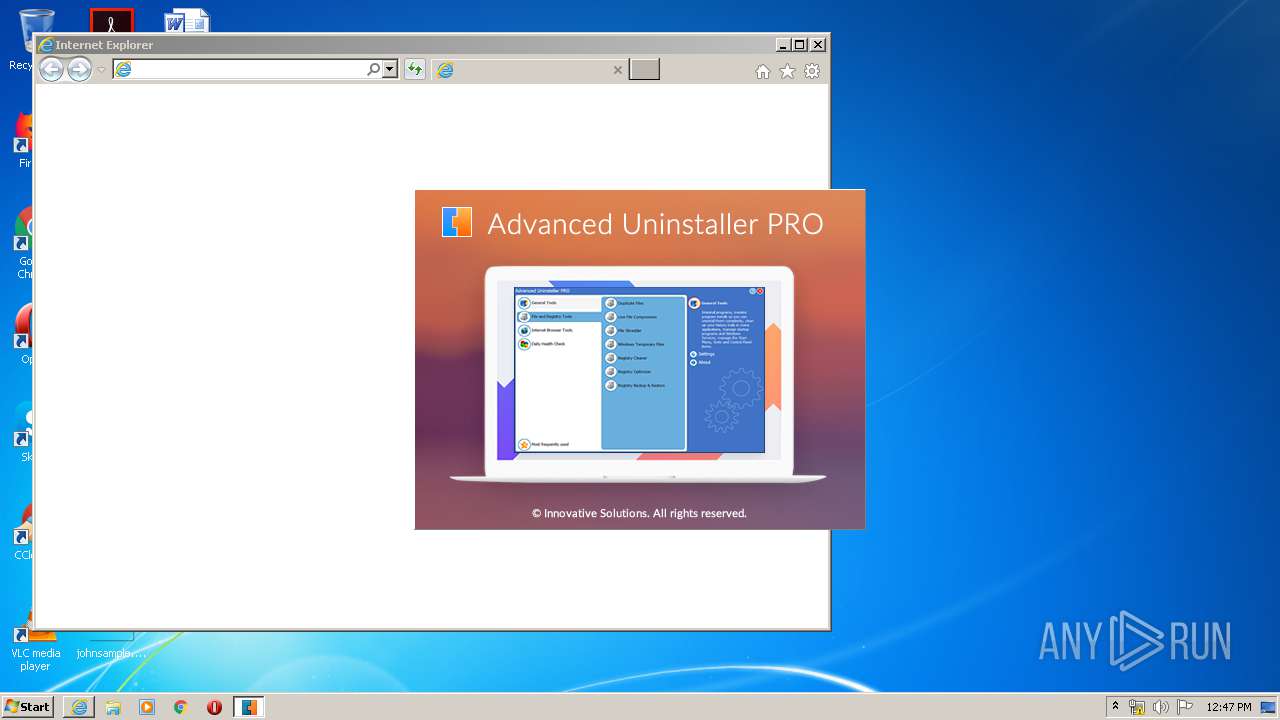Screen dimensions: 1280x720
Task: Open Windows Explorer from the taskbar
Action: point(113,707)
